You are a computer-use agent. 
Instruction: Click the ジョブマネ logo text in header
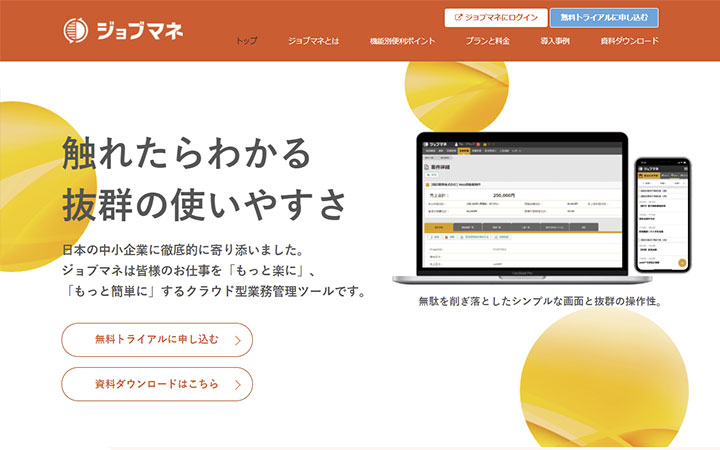pyautogui.click(x=140, y=30)
